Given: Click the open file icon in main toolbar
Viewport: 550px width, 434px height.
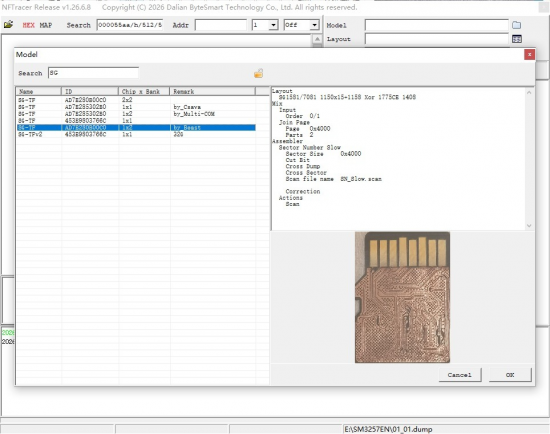Looking at the screenshot, I should pos(8,25).
